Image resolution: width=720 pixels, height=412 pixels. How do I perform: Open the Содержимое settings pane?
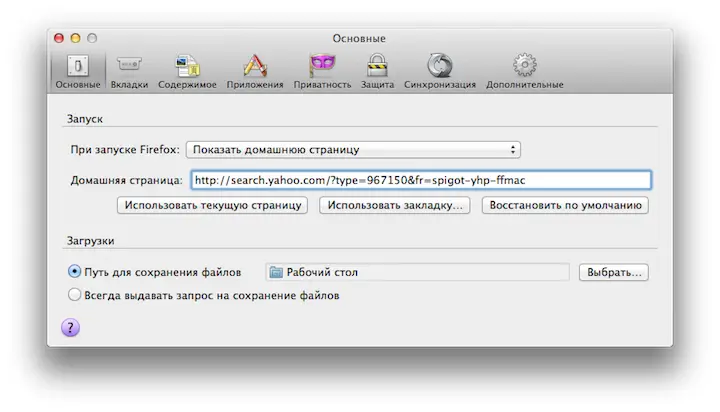point(188,70)
